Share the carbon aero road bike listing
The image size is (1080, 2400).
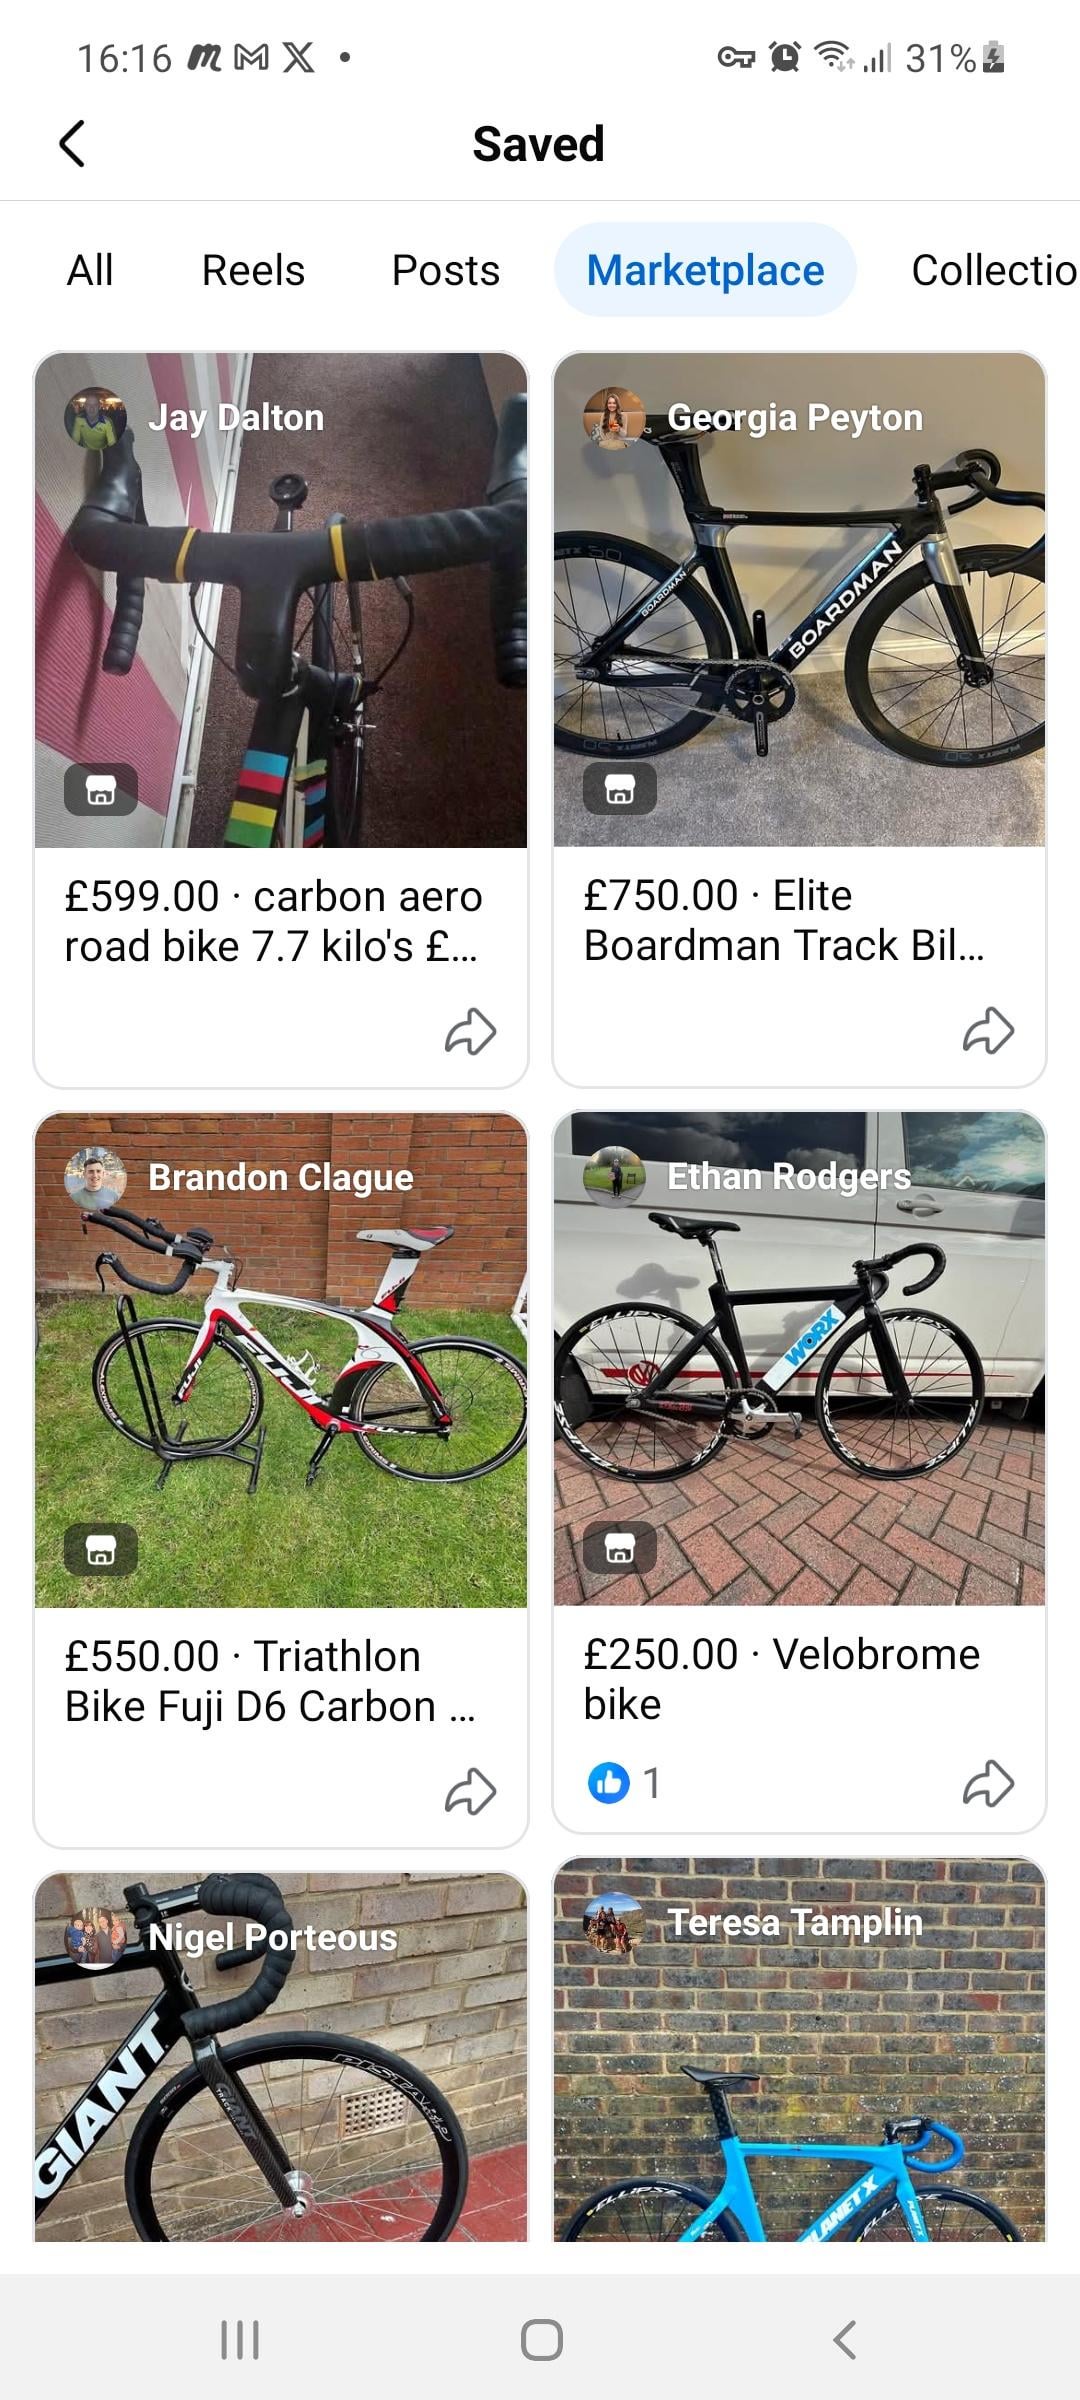pyautogui.click(x=470, y=1031)
